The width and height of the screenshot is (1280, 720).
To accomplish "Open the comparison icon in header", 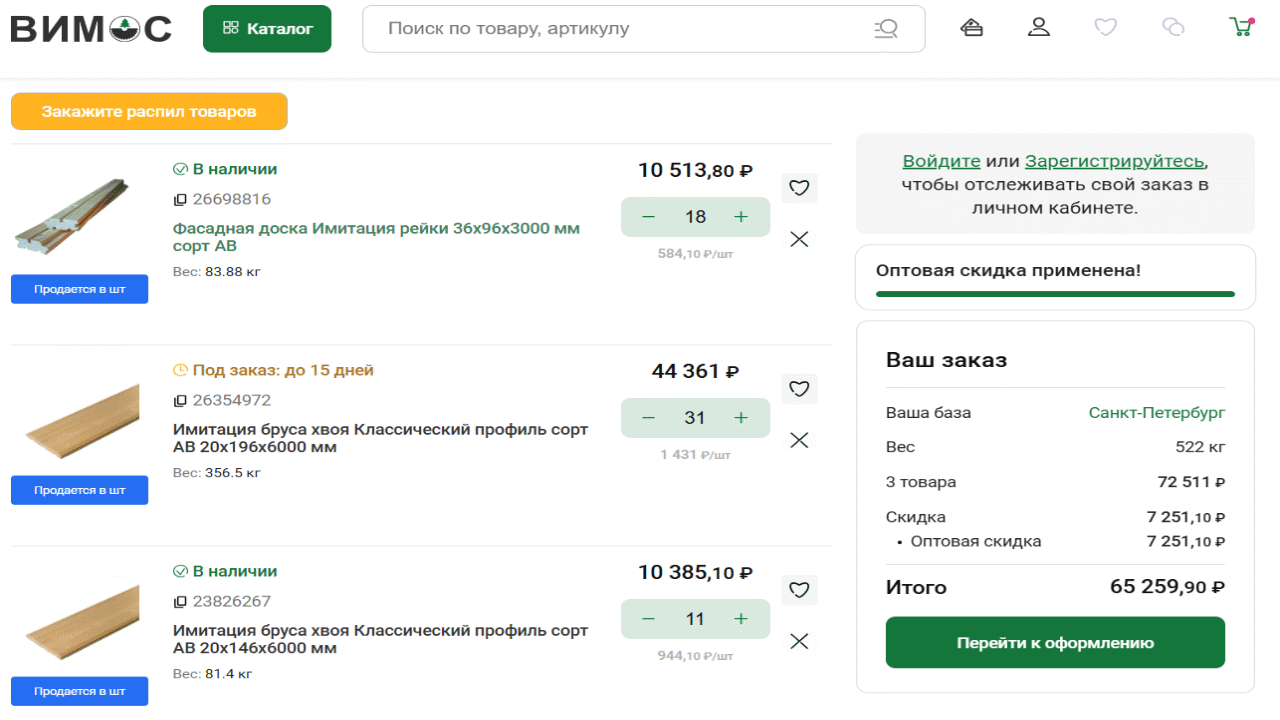I will 1173,28.
